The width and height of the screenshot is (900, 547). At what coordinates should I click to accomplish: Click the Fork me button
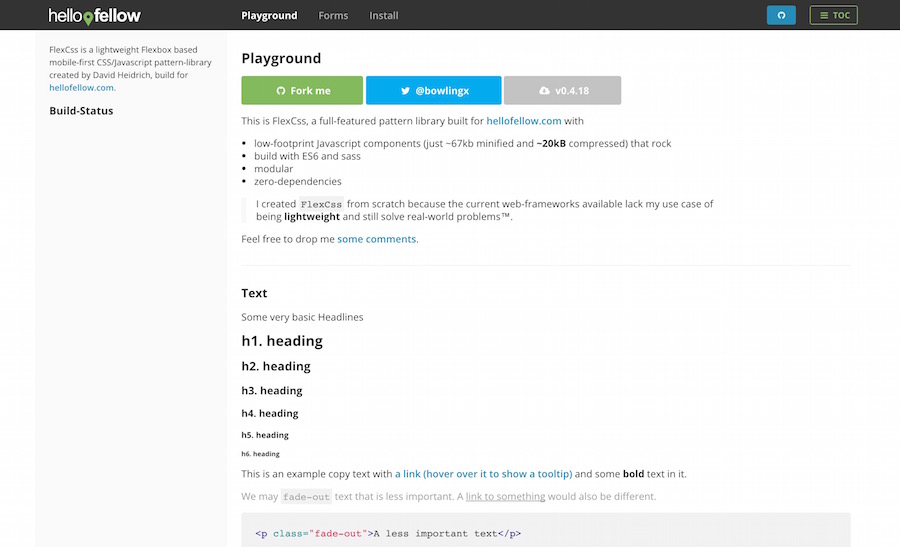tap(302, 90)
